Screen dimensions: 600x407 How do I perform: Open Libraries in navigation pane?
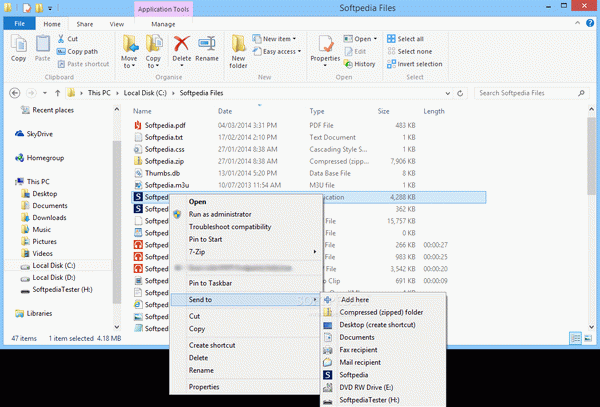(33, 313)
